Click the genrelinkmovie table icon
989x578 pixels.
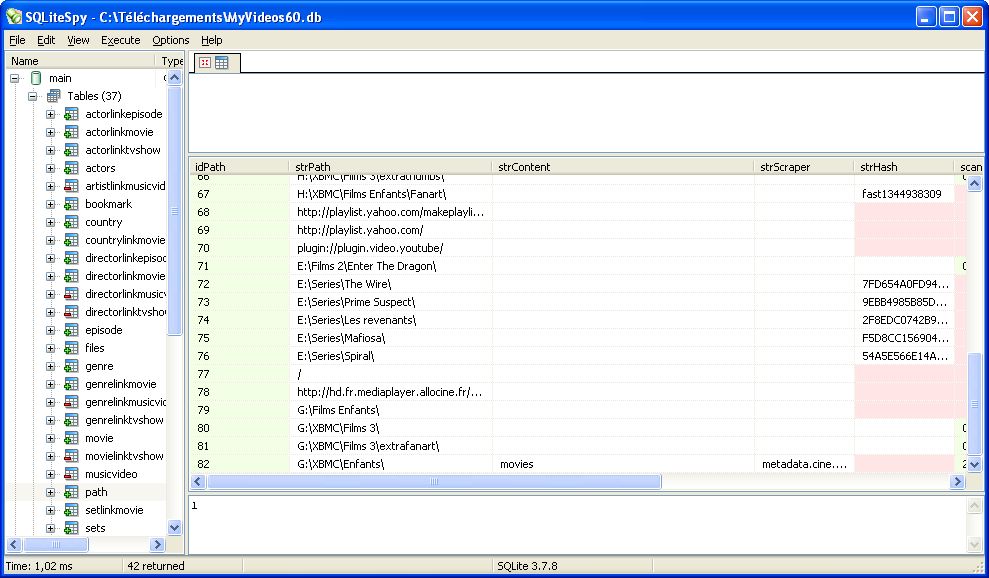point(71,384)
